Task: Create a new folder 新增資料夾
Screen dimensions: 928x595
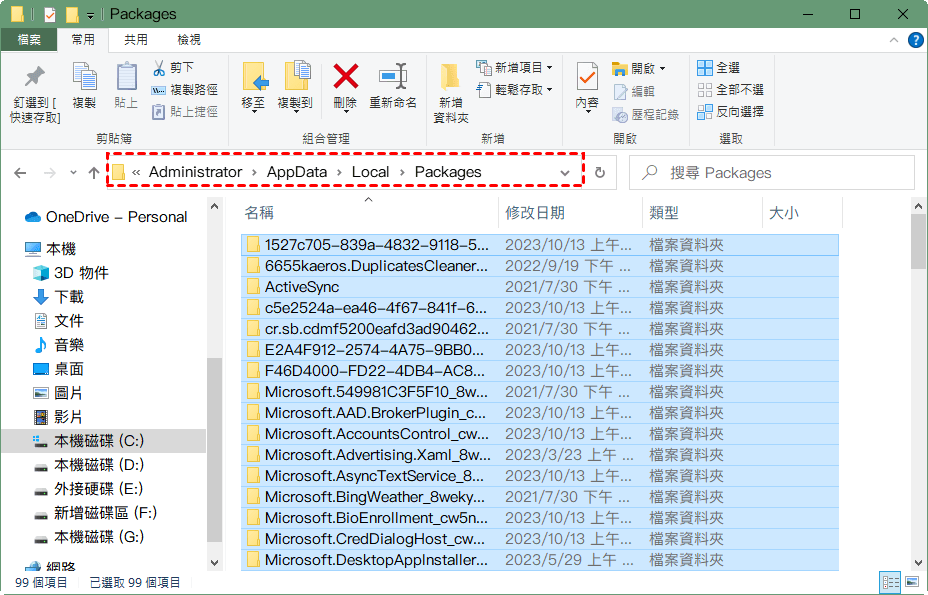Action: pyautogui.click(x=450, y=94)
